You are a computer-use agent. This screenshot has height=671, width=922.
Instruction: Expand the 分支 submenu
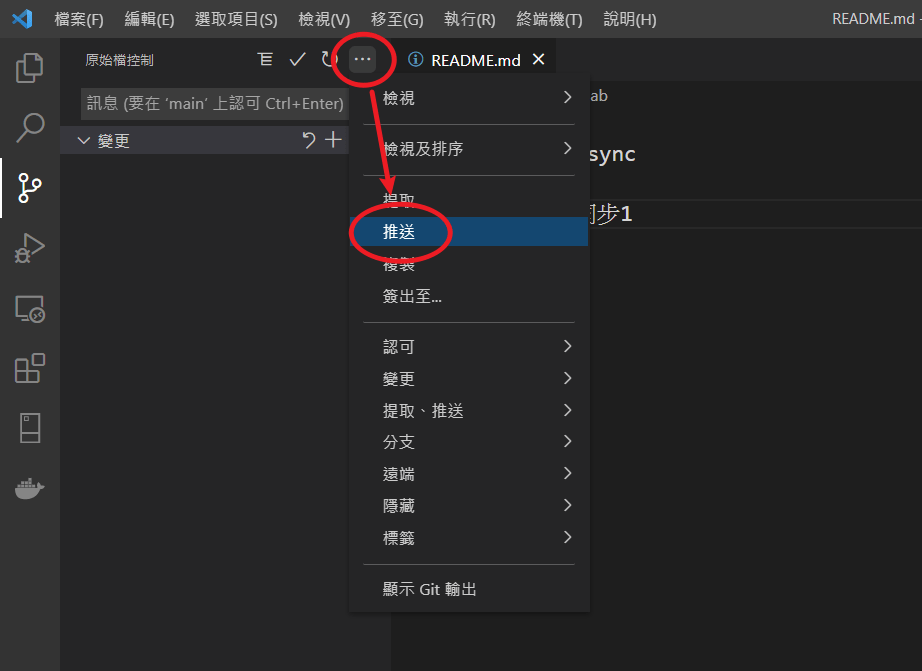pos(469,442)
